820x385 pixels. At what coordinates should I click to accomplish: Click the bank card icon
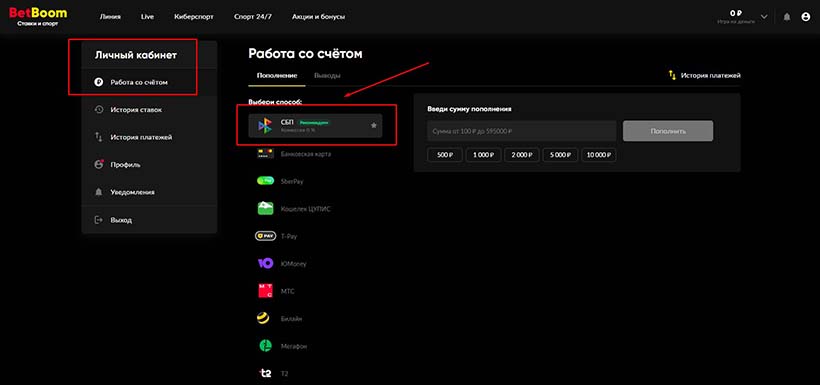pyautogui.click(x=265, y=154)
